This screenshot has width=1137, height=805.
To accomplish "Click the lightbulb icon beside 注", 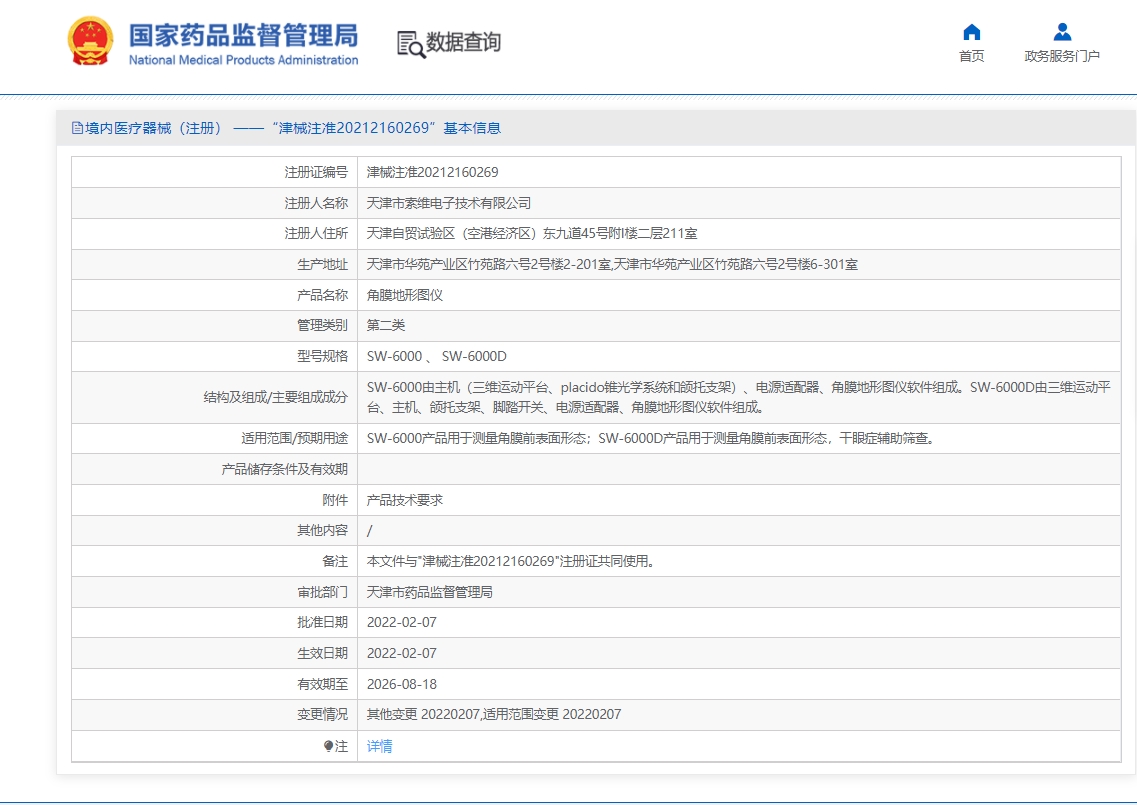I will pyautogui.click(x=328, y=746).
